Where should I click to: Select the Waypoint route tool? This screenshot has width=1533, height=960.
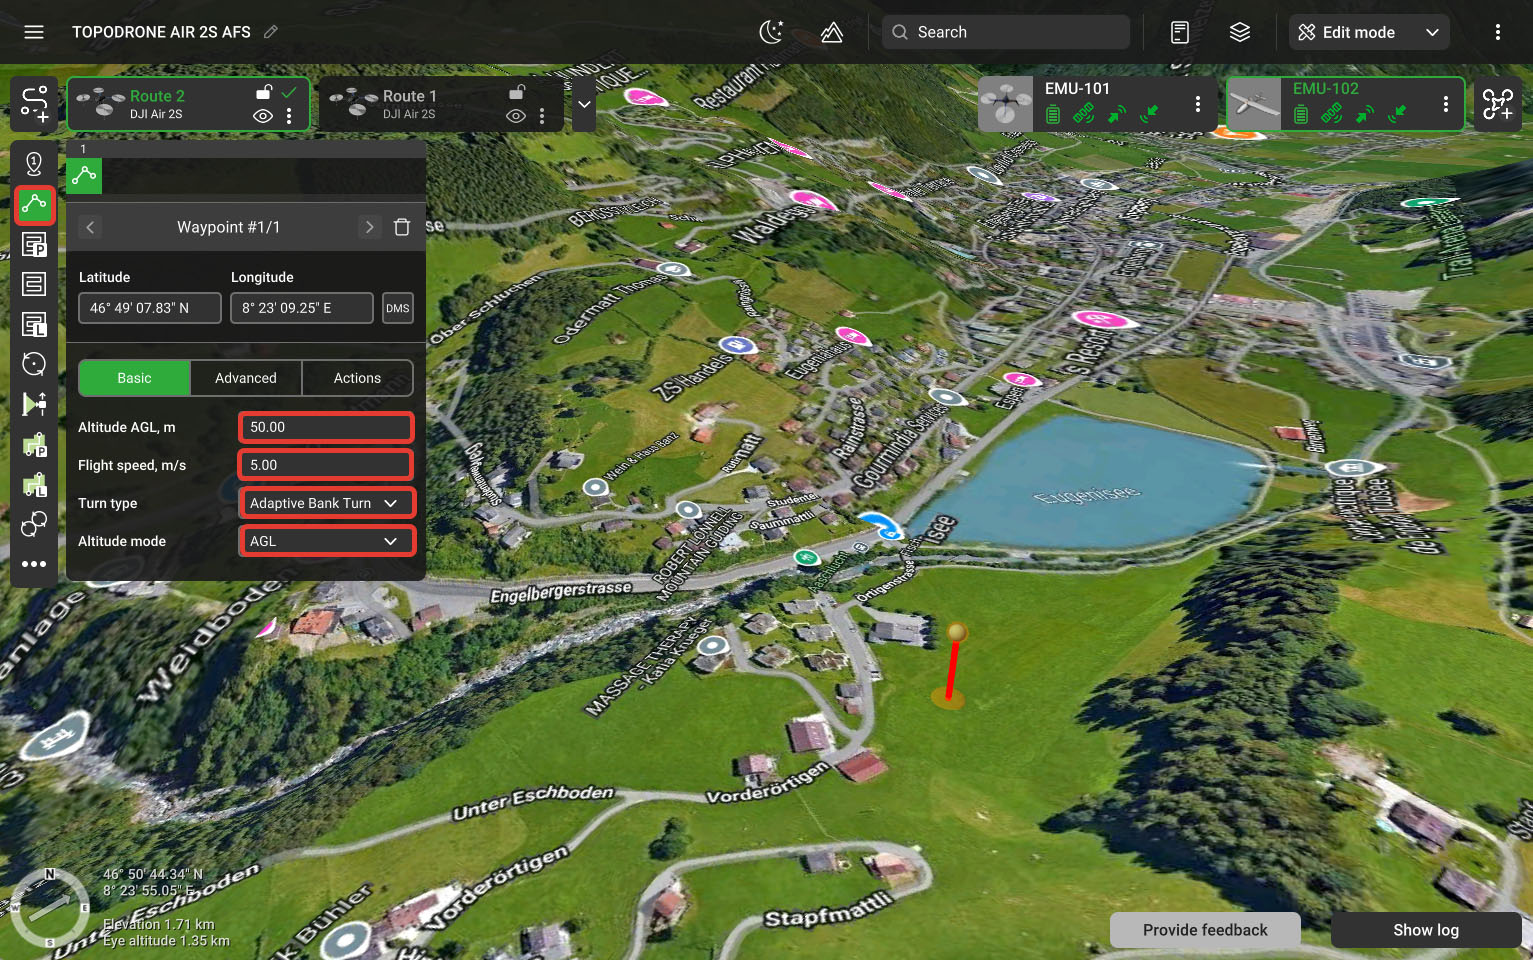tap(34, 204)
